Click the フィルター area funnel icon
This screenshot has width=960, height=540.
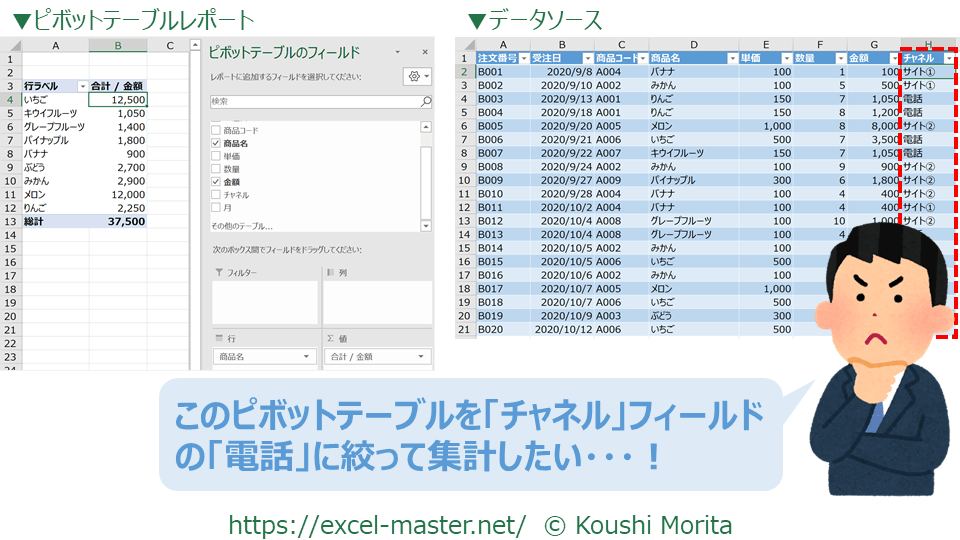[220, 272]
